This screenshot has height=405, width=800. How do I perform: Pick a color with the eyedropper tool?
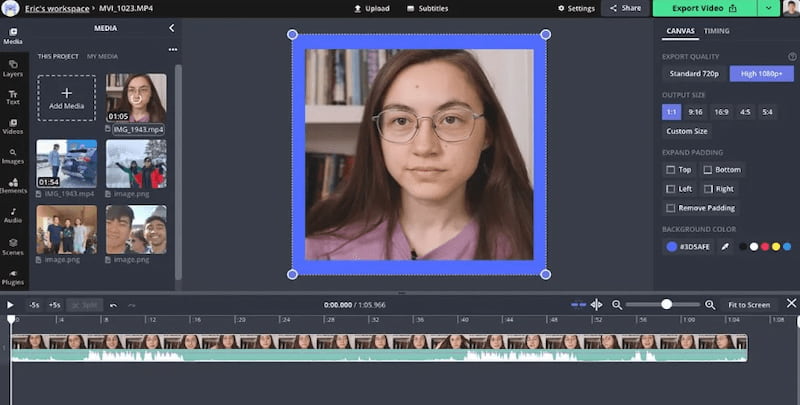point(724,247)
